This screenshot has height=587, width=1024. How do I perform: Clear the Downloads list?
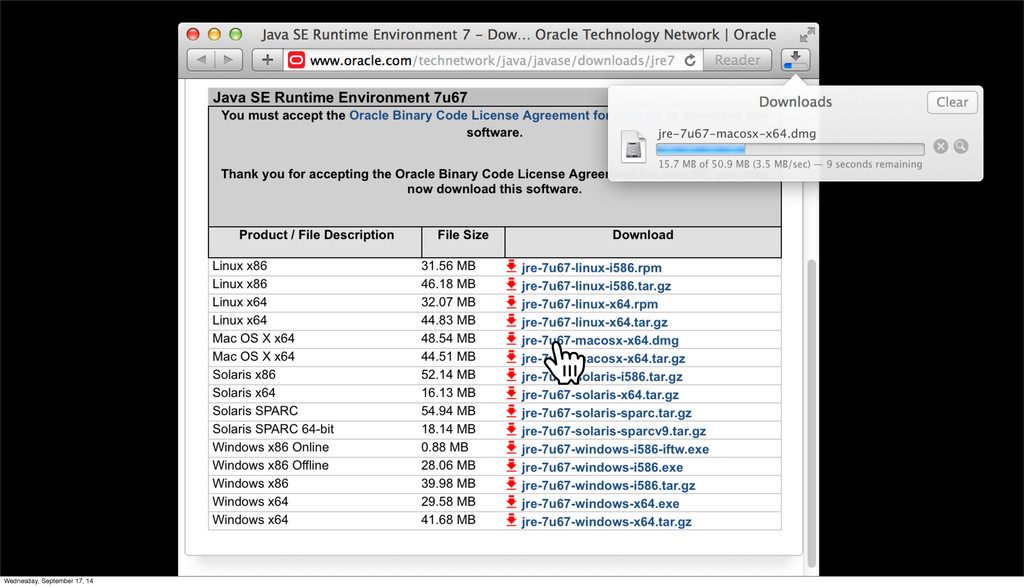pos(952,102)
